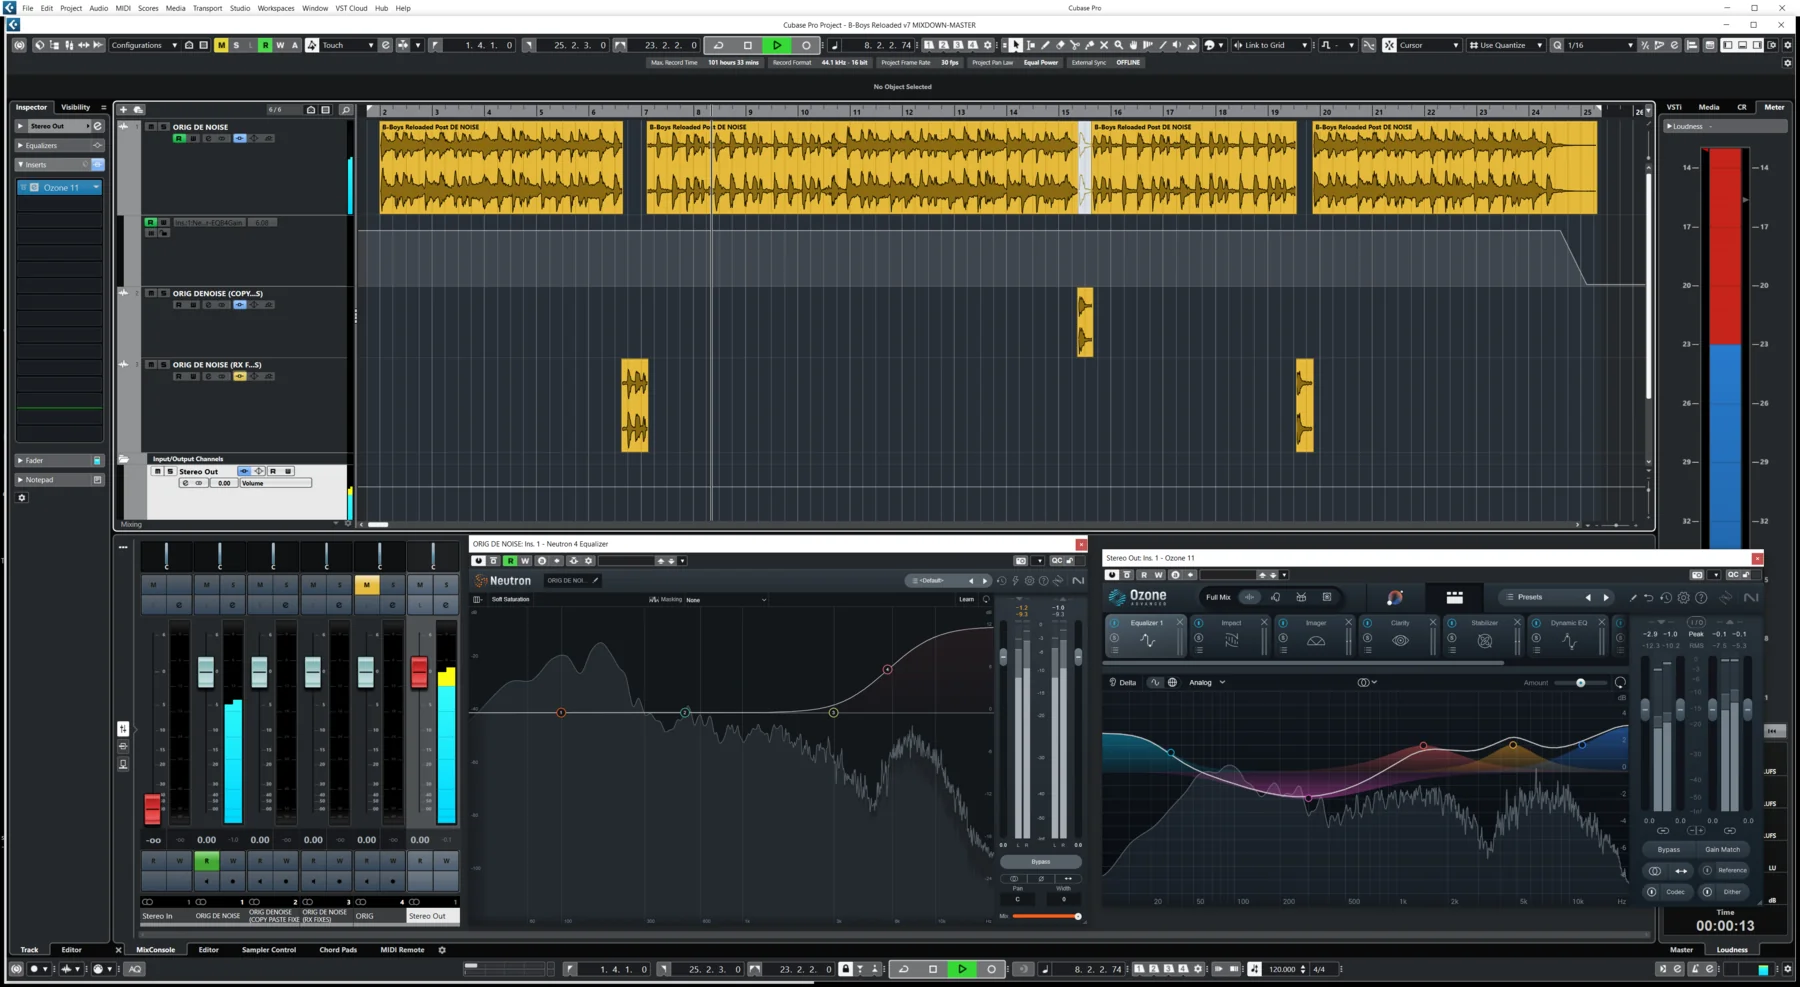Toggle global Write W automation button
Screen dimensions: 1800x987
click(x=280, y=45)
